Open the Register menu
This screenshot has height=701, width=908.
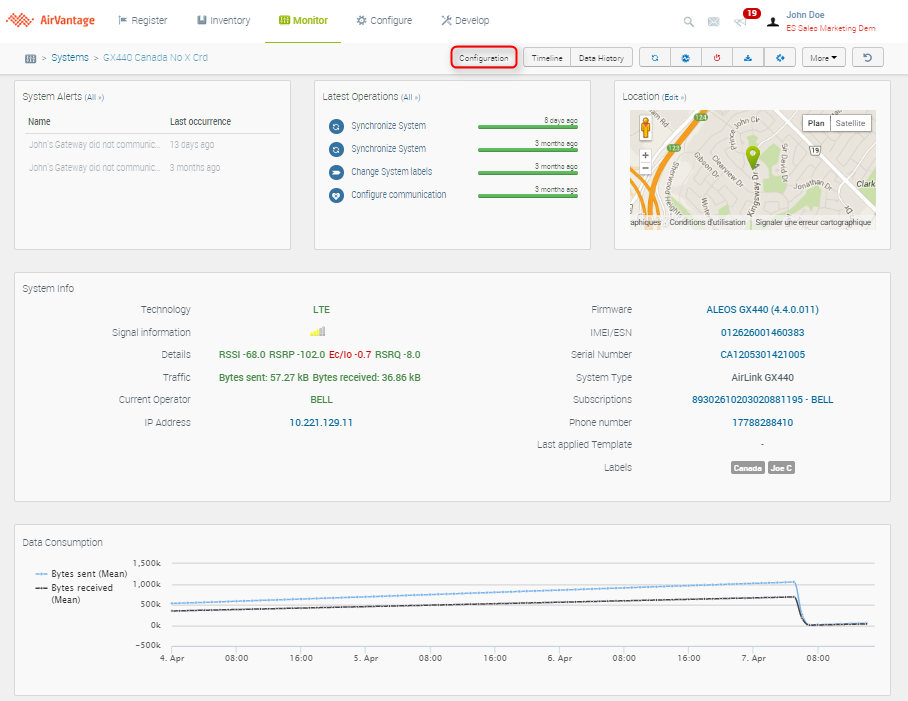pyautogui.click(x=142, y=20)
